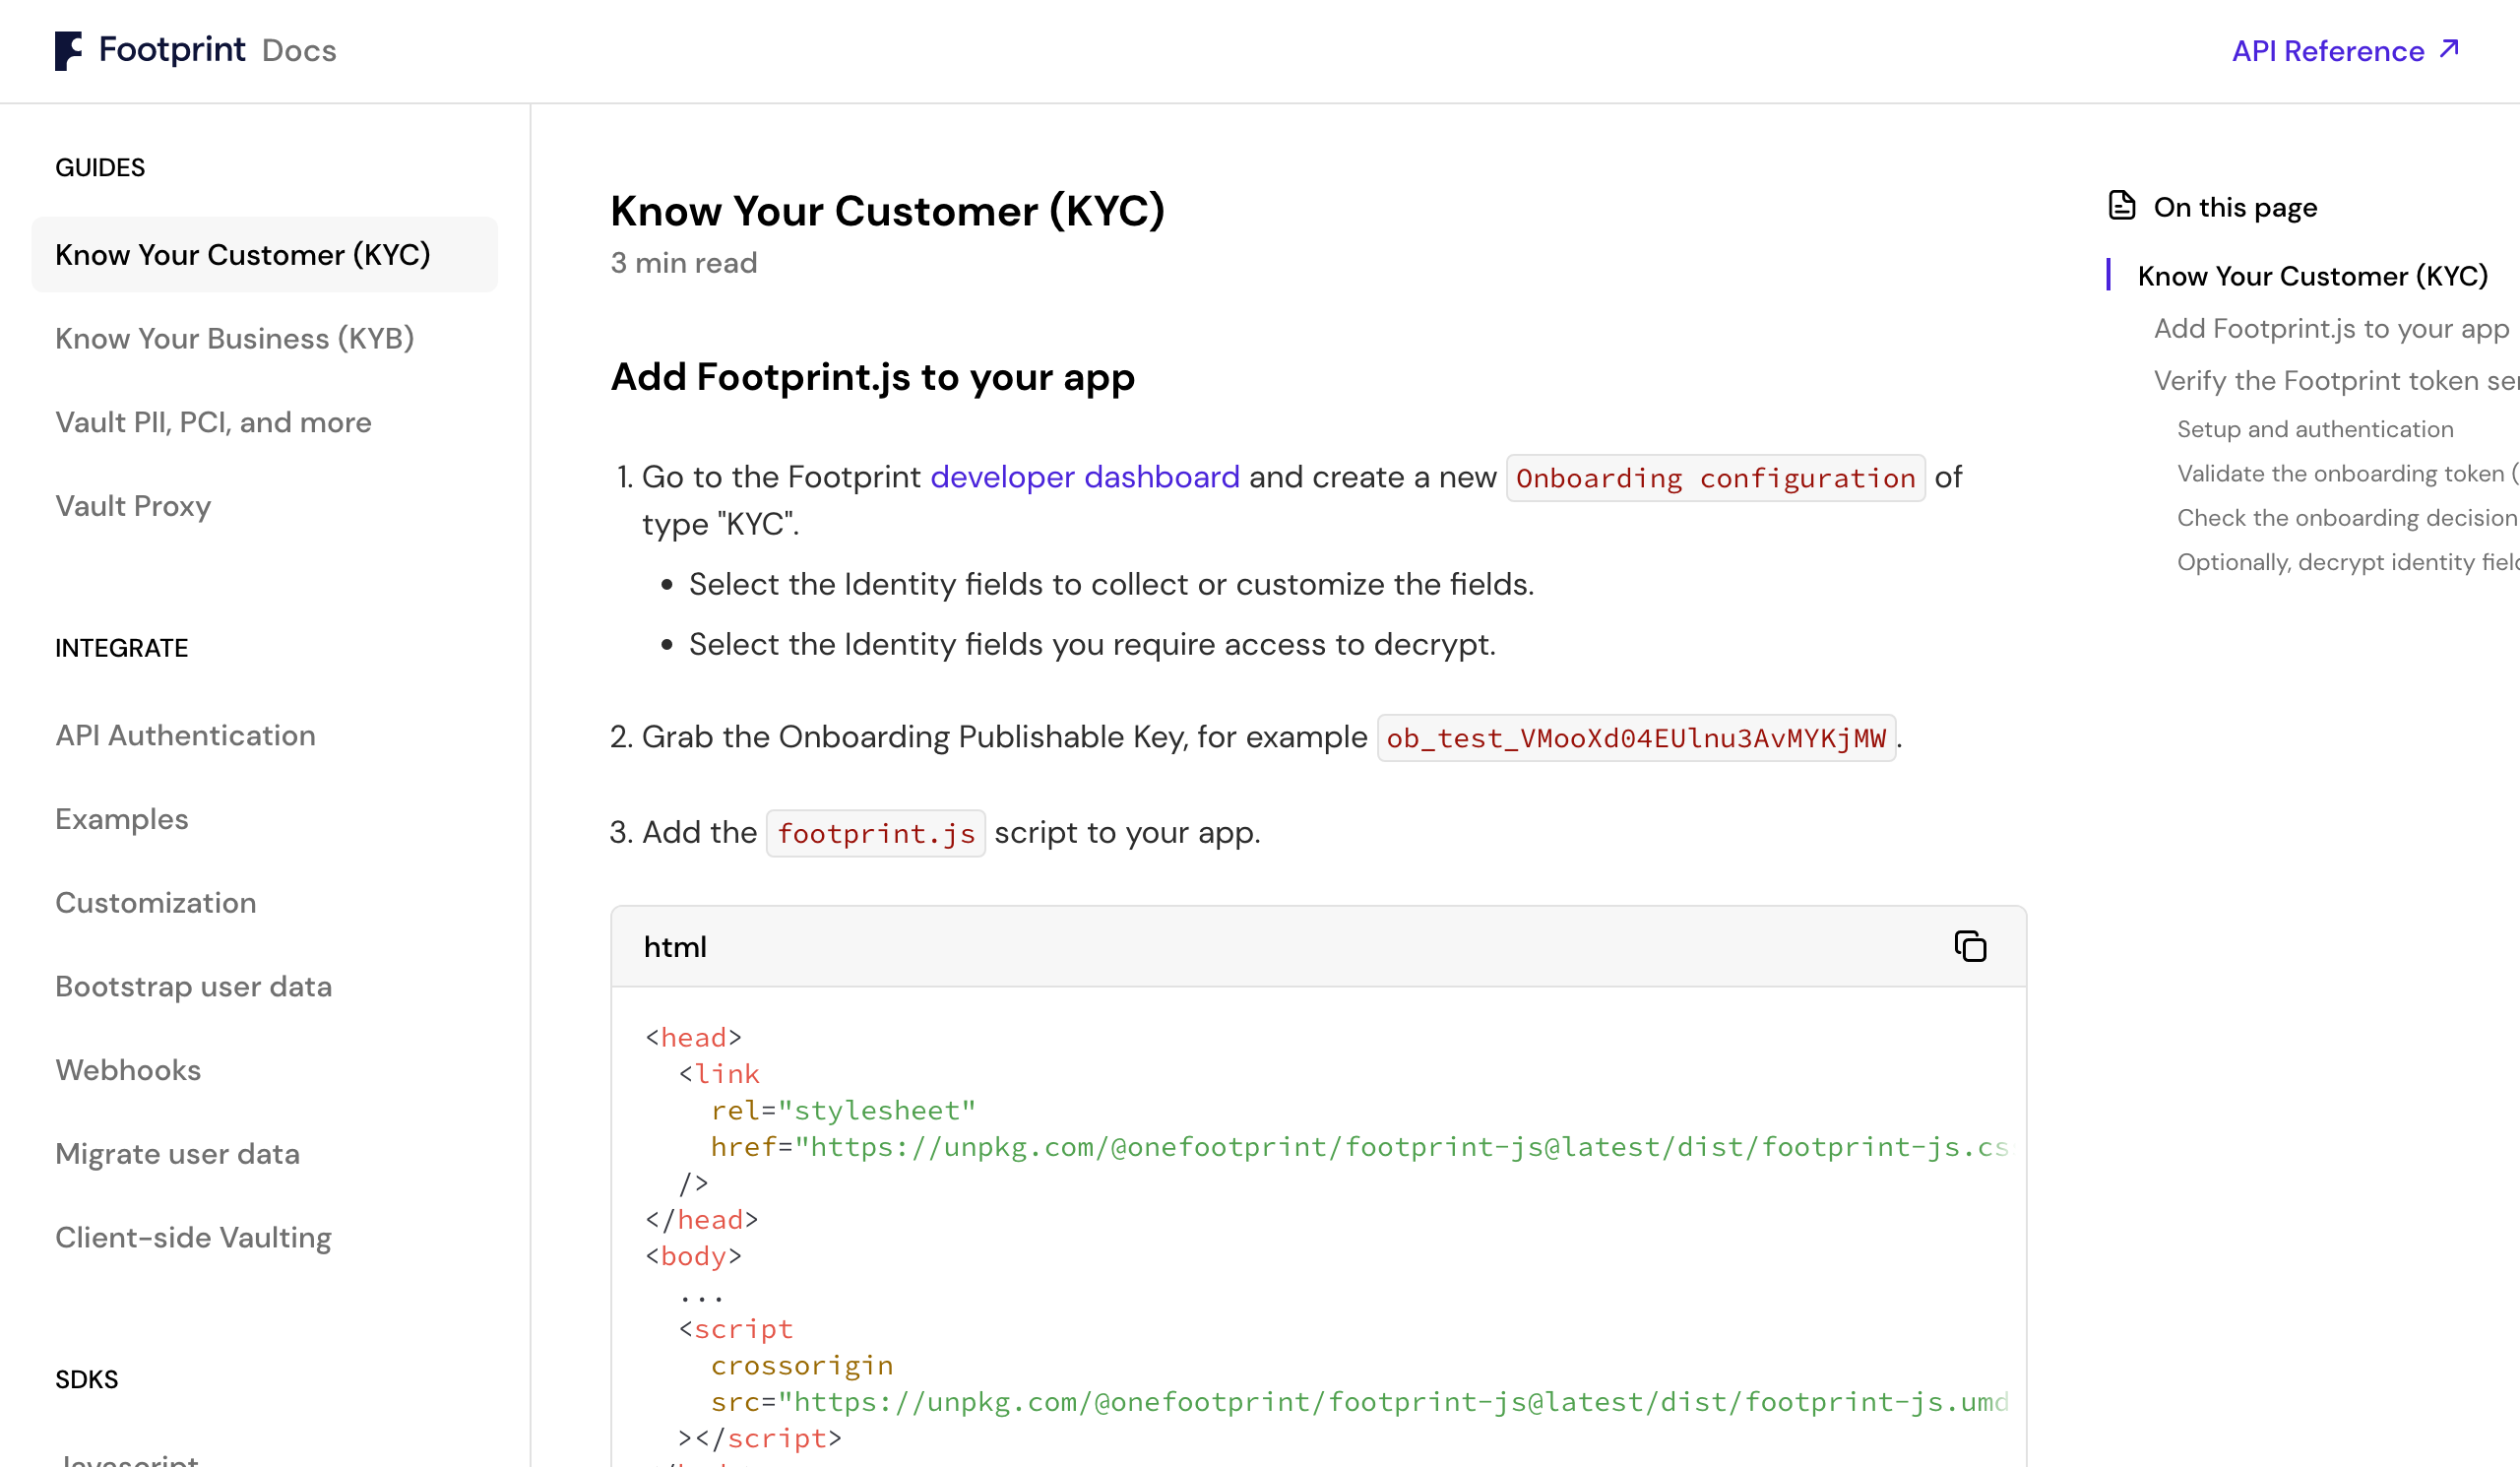
Task: Open the developer dashboard link
Action: coord(1085,477)
